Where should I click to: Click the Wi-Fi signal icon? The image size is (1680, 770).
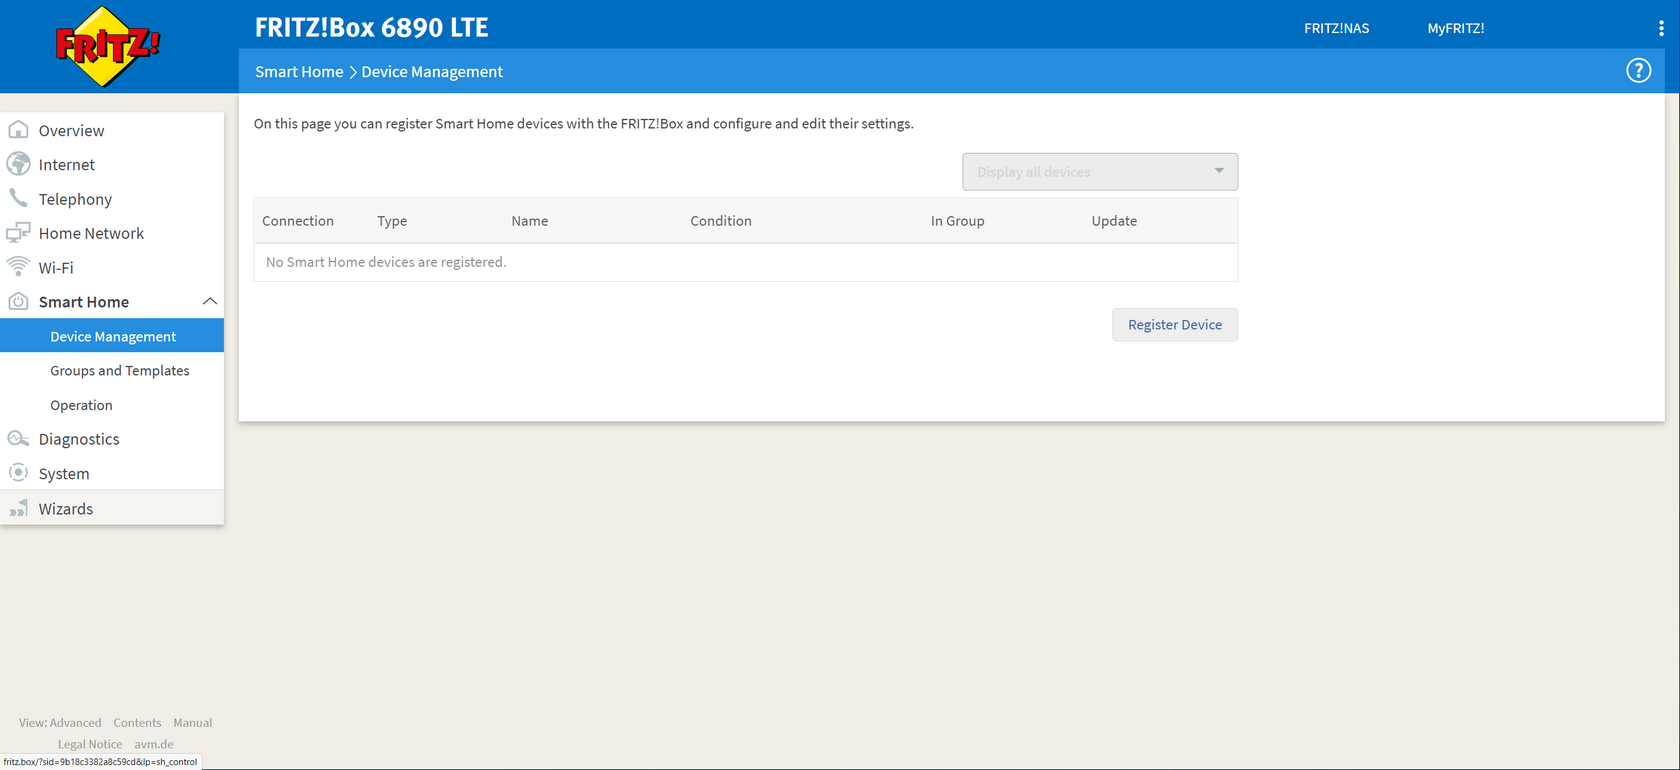click(18, 267)
